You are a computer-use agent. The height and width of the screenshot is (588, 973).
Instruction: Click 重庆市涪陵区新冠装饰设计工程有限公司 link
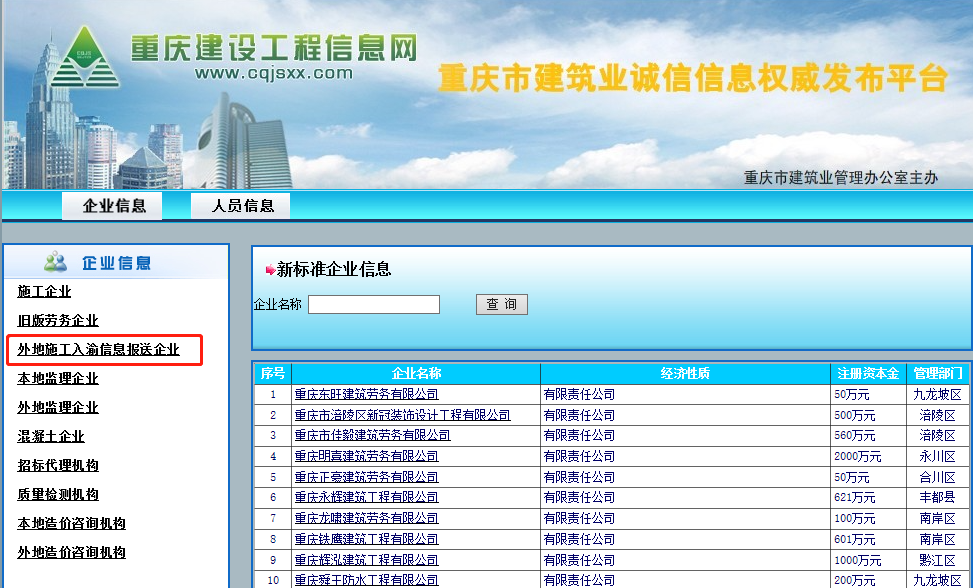coord(402,415)
